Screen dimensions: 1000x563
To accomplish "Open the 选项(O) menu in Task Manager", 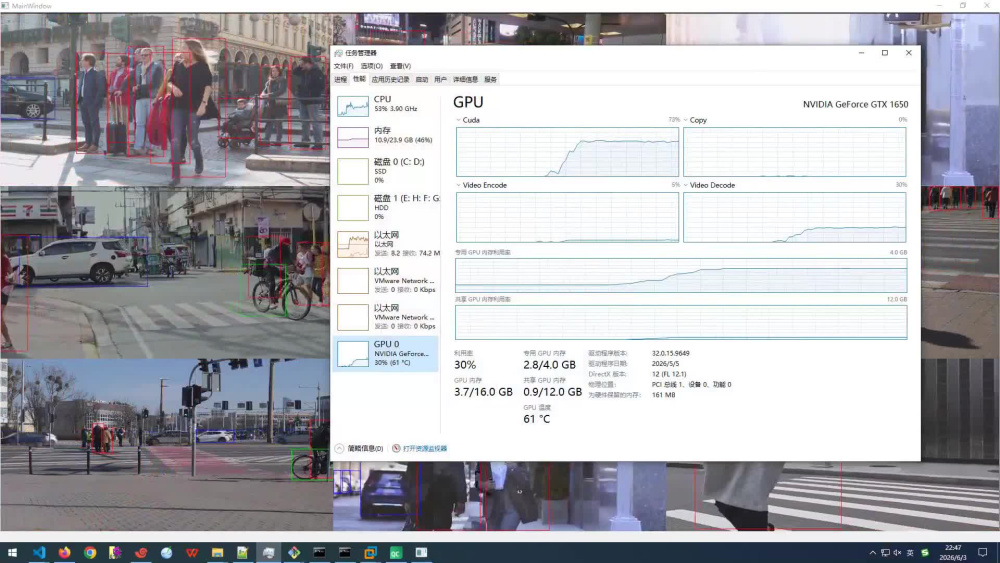I will (x=371, y=66).
